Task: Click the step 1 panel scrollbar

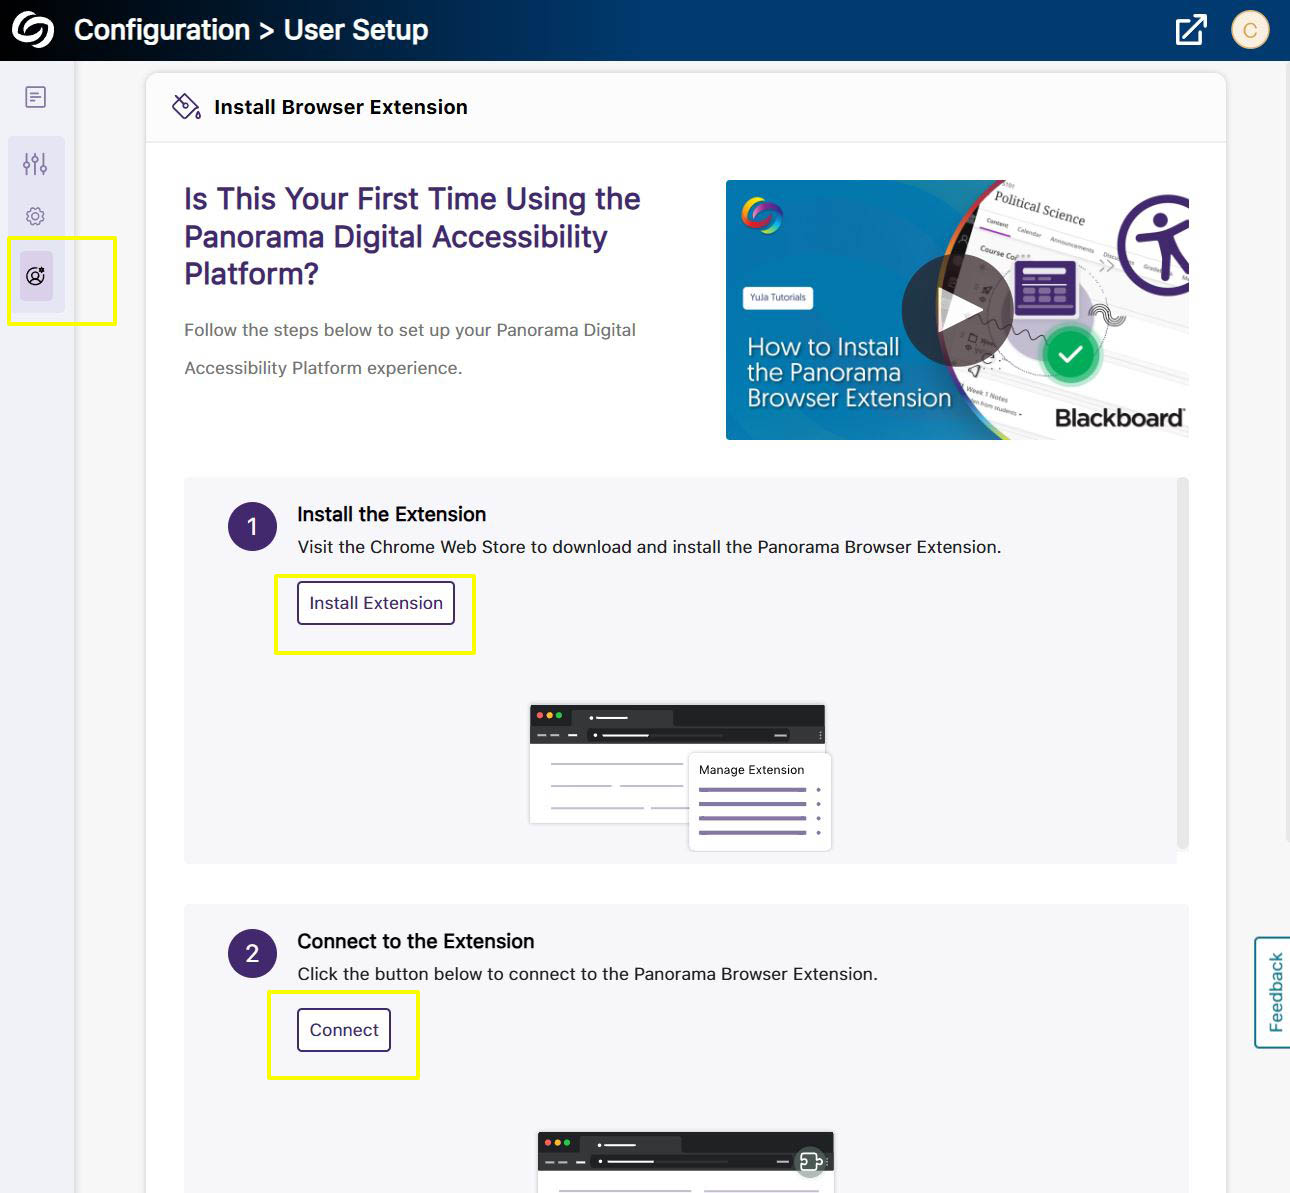Action: [x=1183, y=664]
